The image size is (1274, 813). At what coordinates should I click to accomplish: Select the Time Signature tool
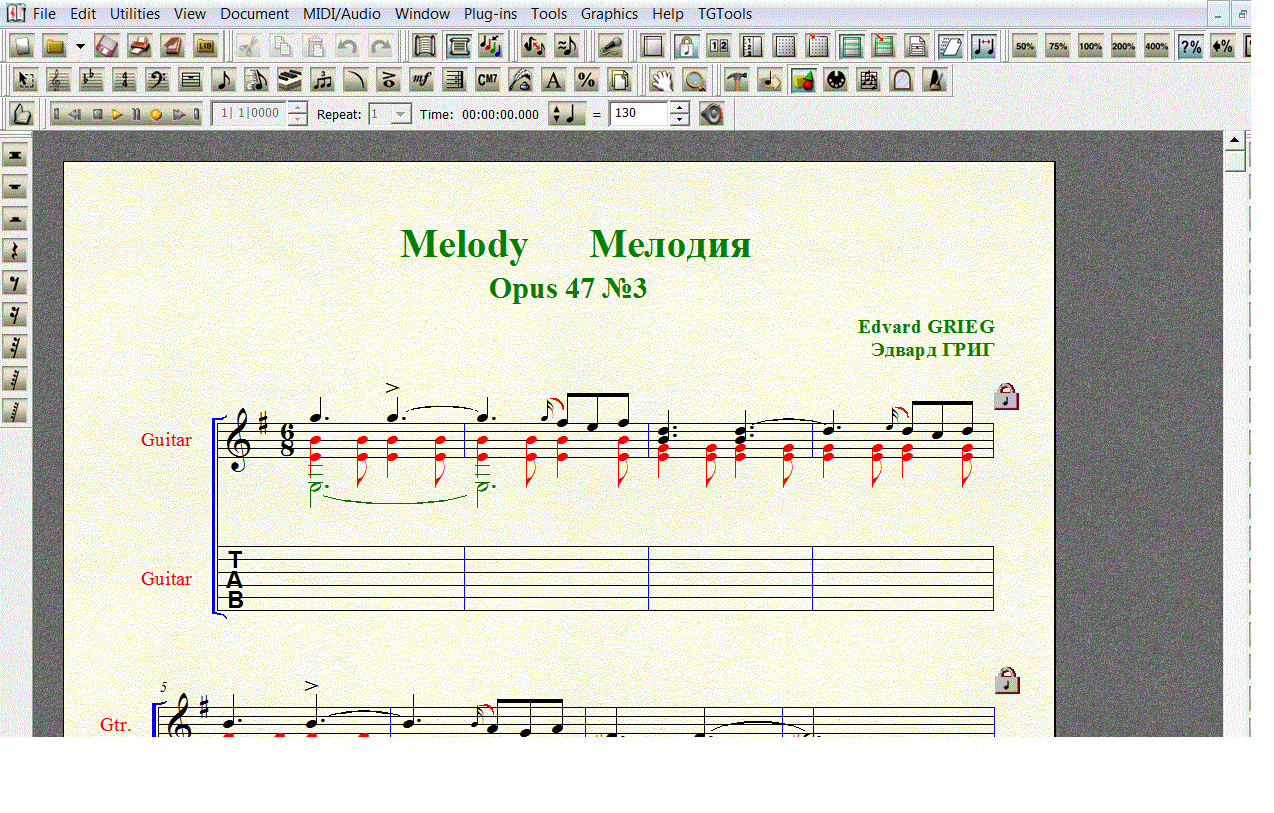point(124,81)
